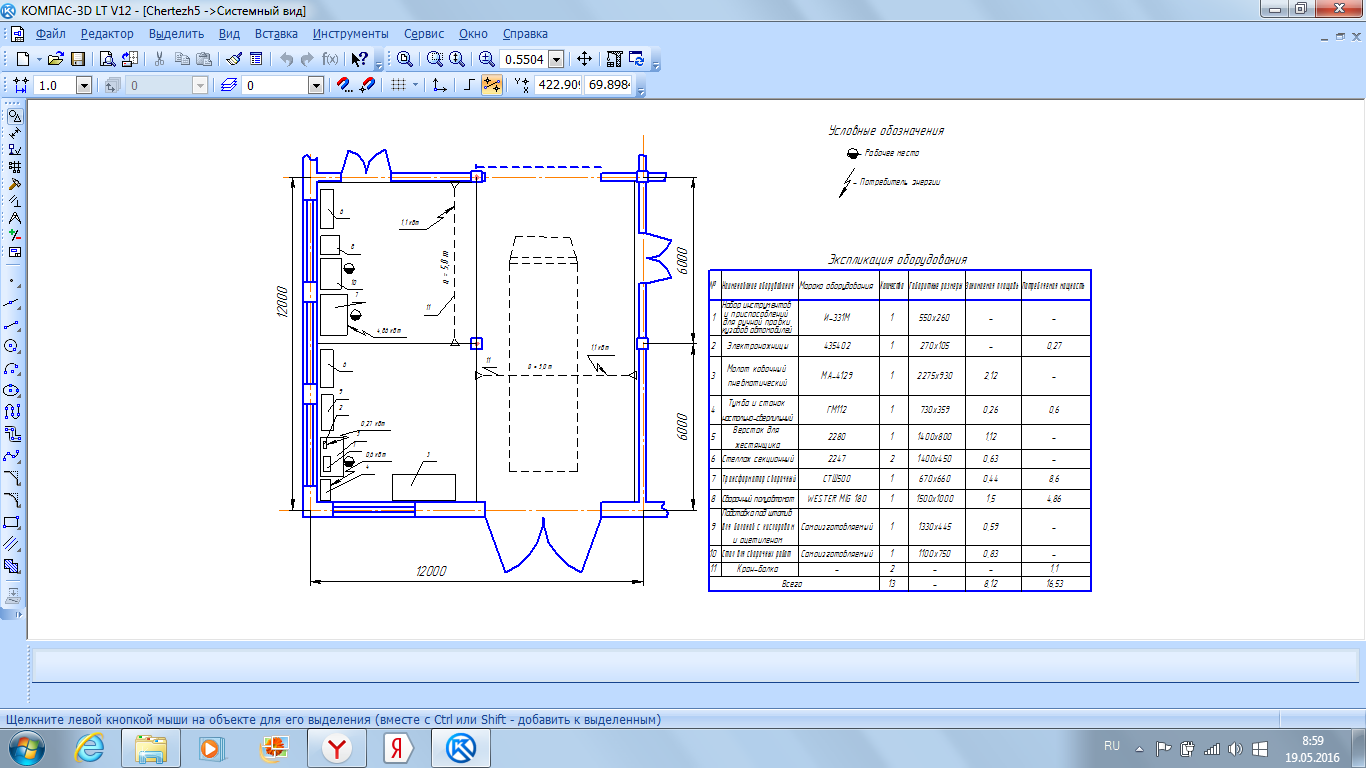The height and width of the screenshot is (768, 1366).
Task: Toggle the grid display button
Action: click(x=398, y=85)
